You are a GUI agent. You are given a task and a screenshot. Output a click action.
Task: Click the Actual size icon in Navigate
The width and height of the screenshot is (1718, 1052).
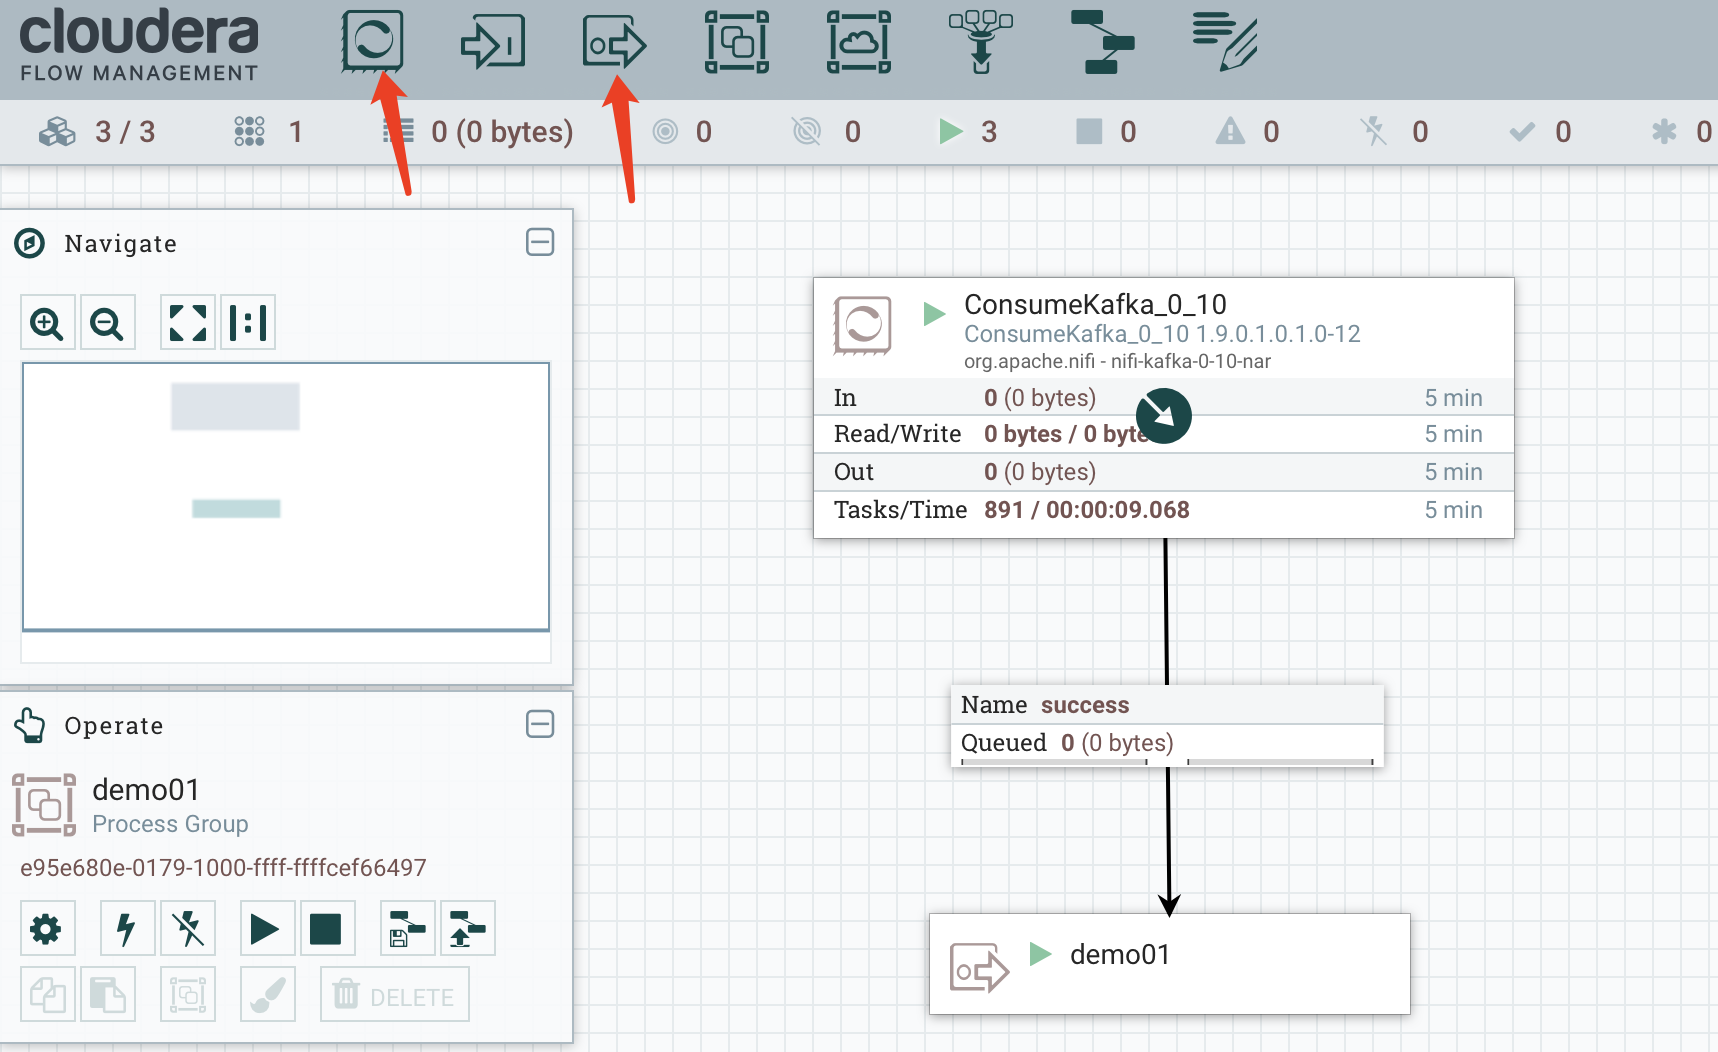tap(247, 323)
